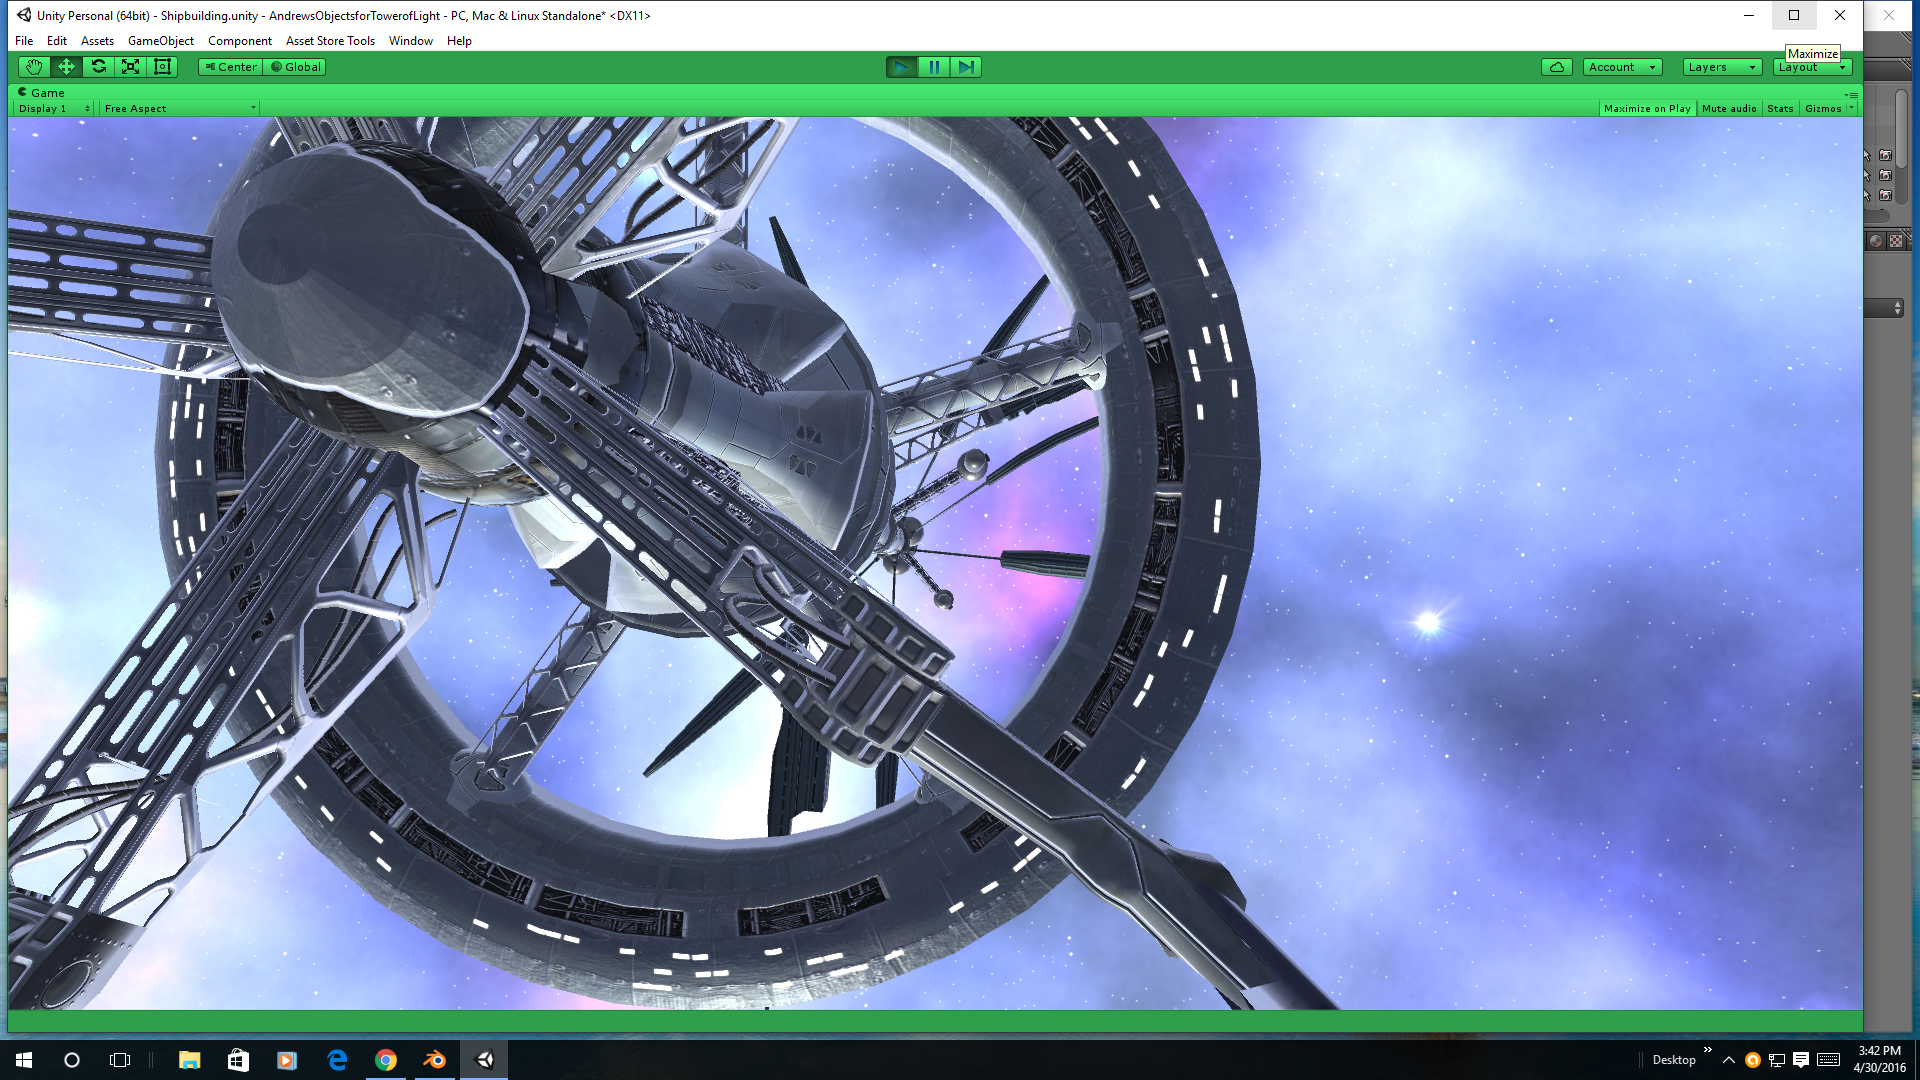1920x1080 pixels.
Task: Open the Asset Store Tools menu
Action: (330, 41)
